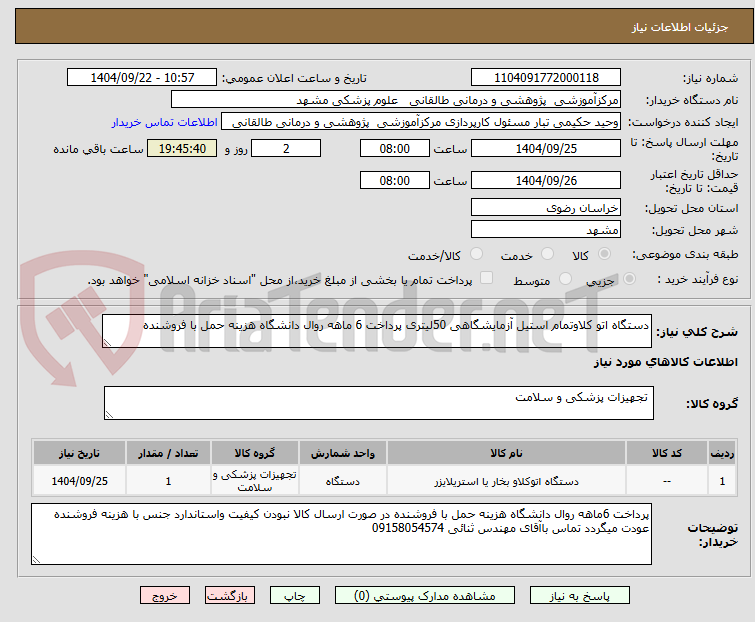The width and height of the screenshot is (755, 622).
Task: Click the اطلاعات کالاهای مورد نیاز section heading
Action: (x=665, y=362)
